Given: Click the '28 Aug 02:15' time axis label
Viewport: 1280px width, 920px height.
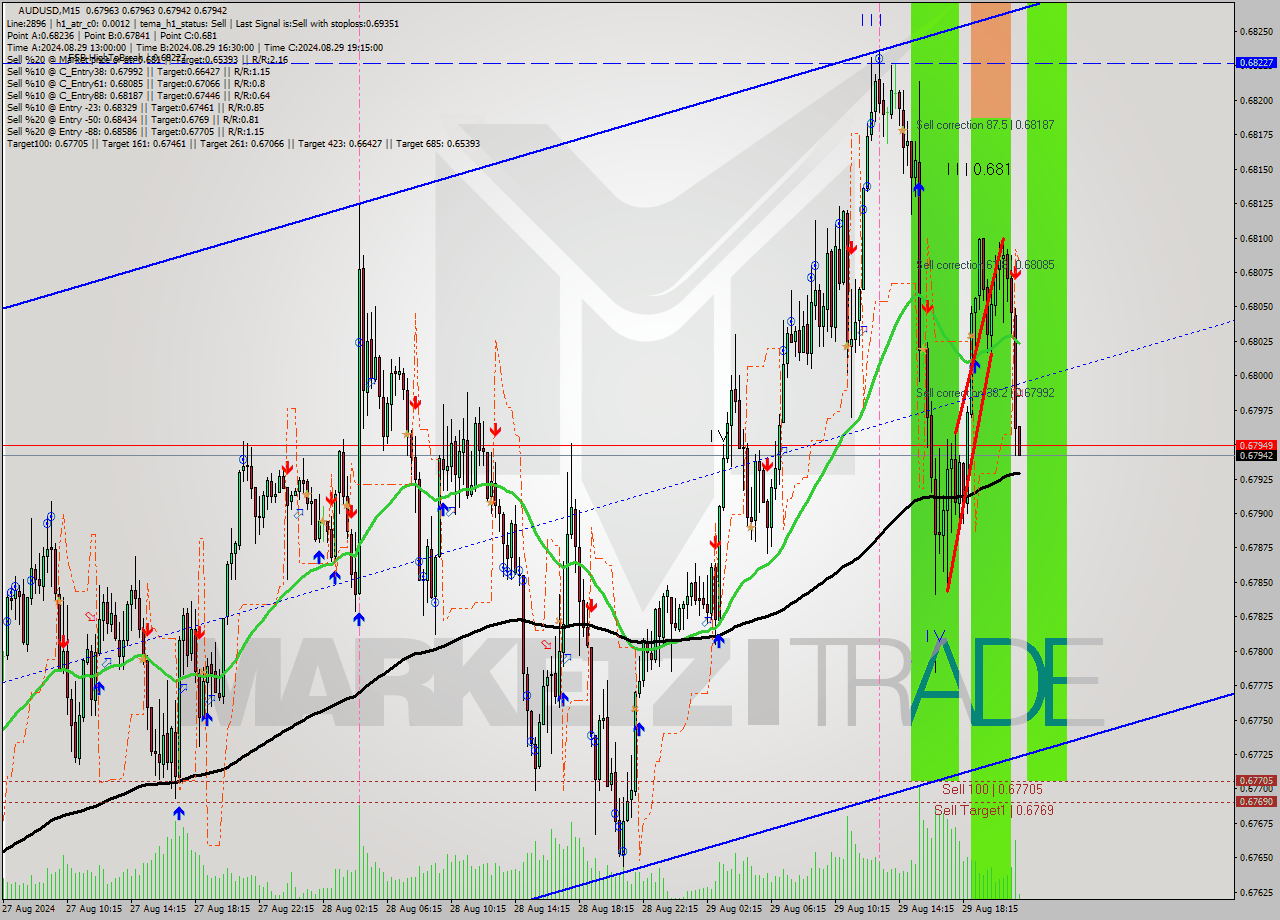Looking at the screenshot, I should click(x=350, y=909).
